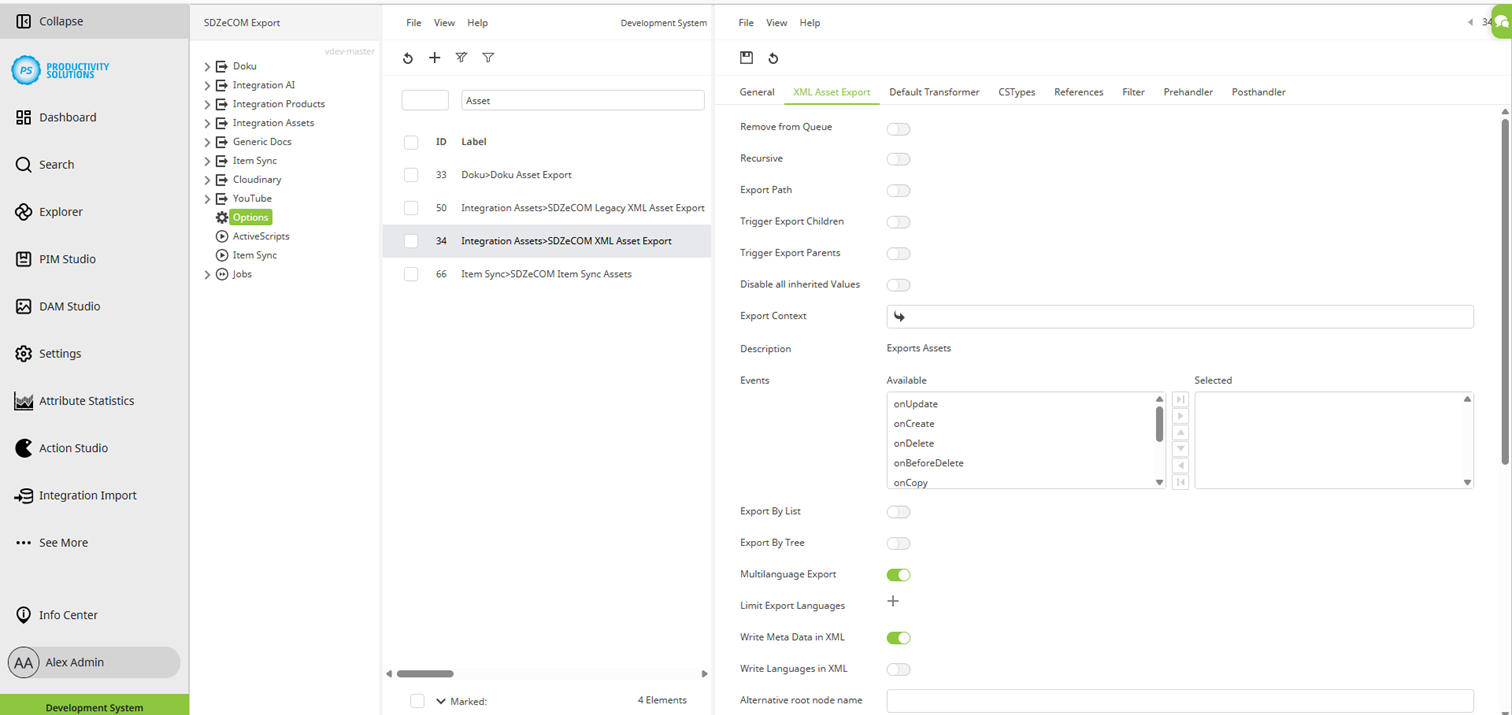Click the plus icon for Limit Export Languages
Viewport: 1512px width, 715px height.
(893, 601)
